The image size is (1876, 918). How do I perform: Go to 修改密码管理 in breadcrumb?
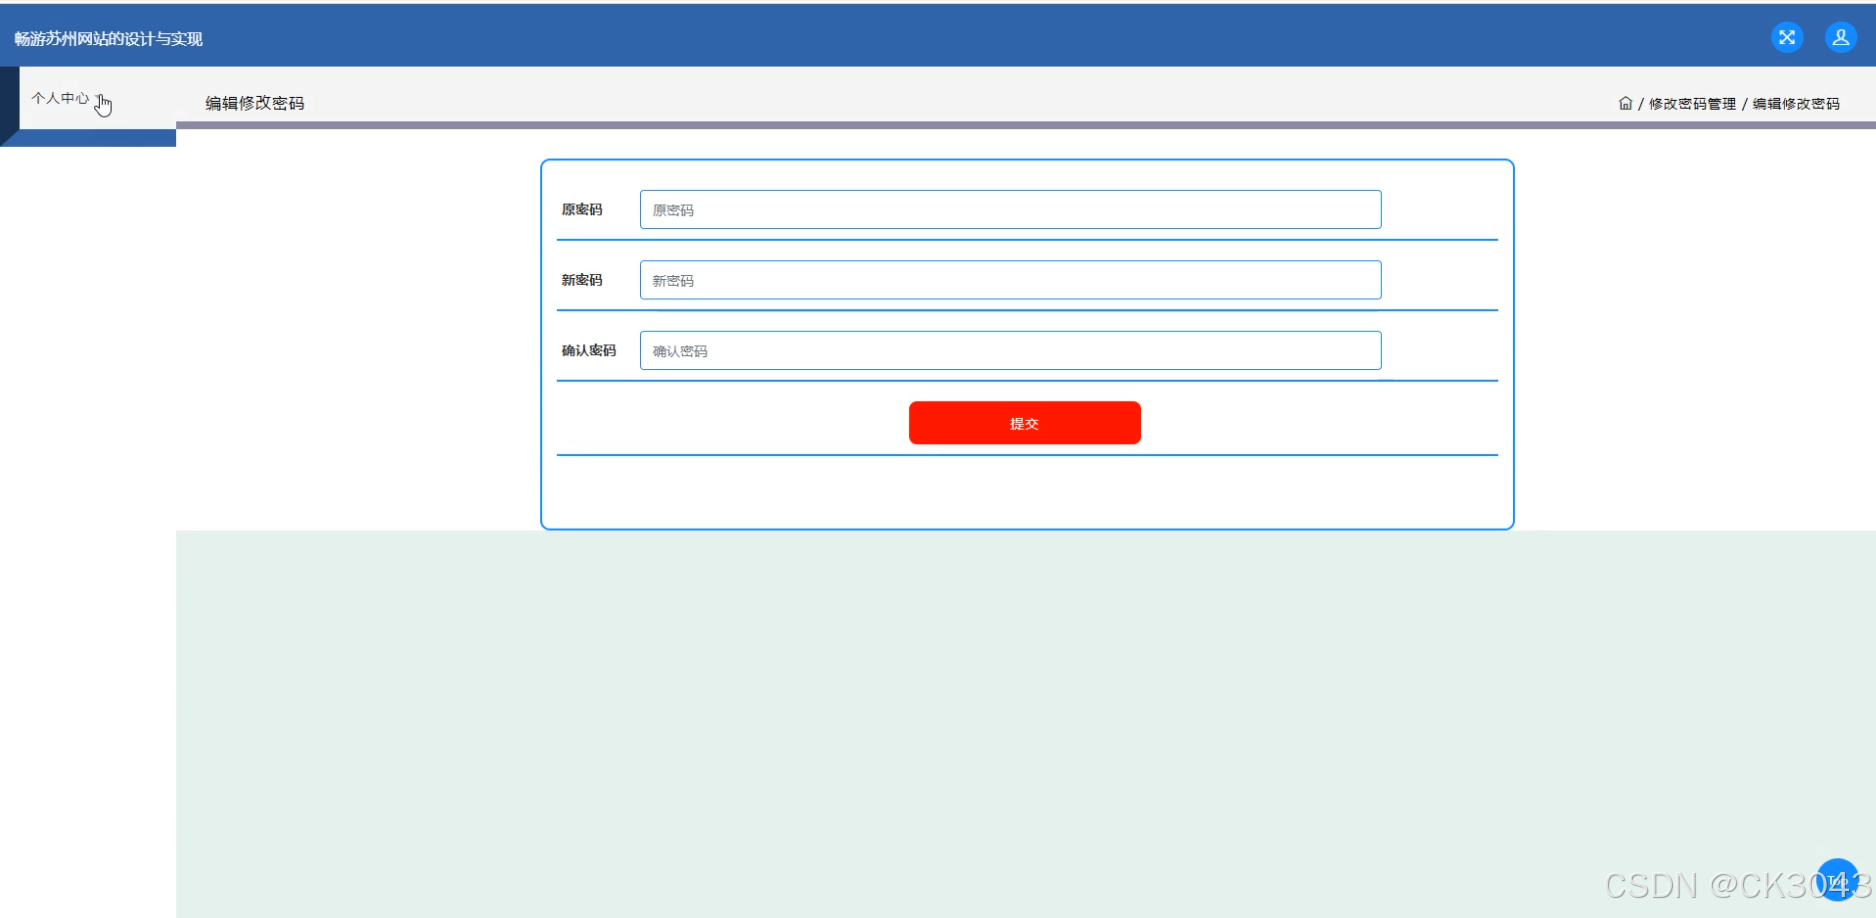tap(1692, 104)
